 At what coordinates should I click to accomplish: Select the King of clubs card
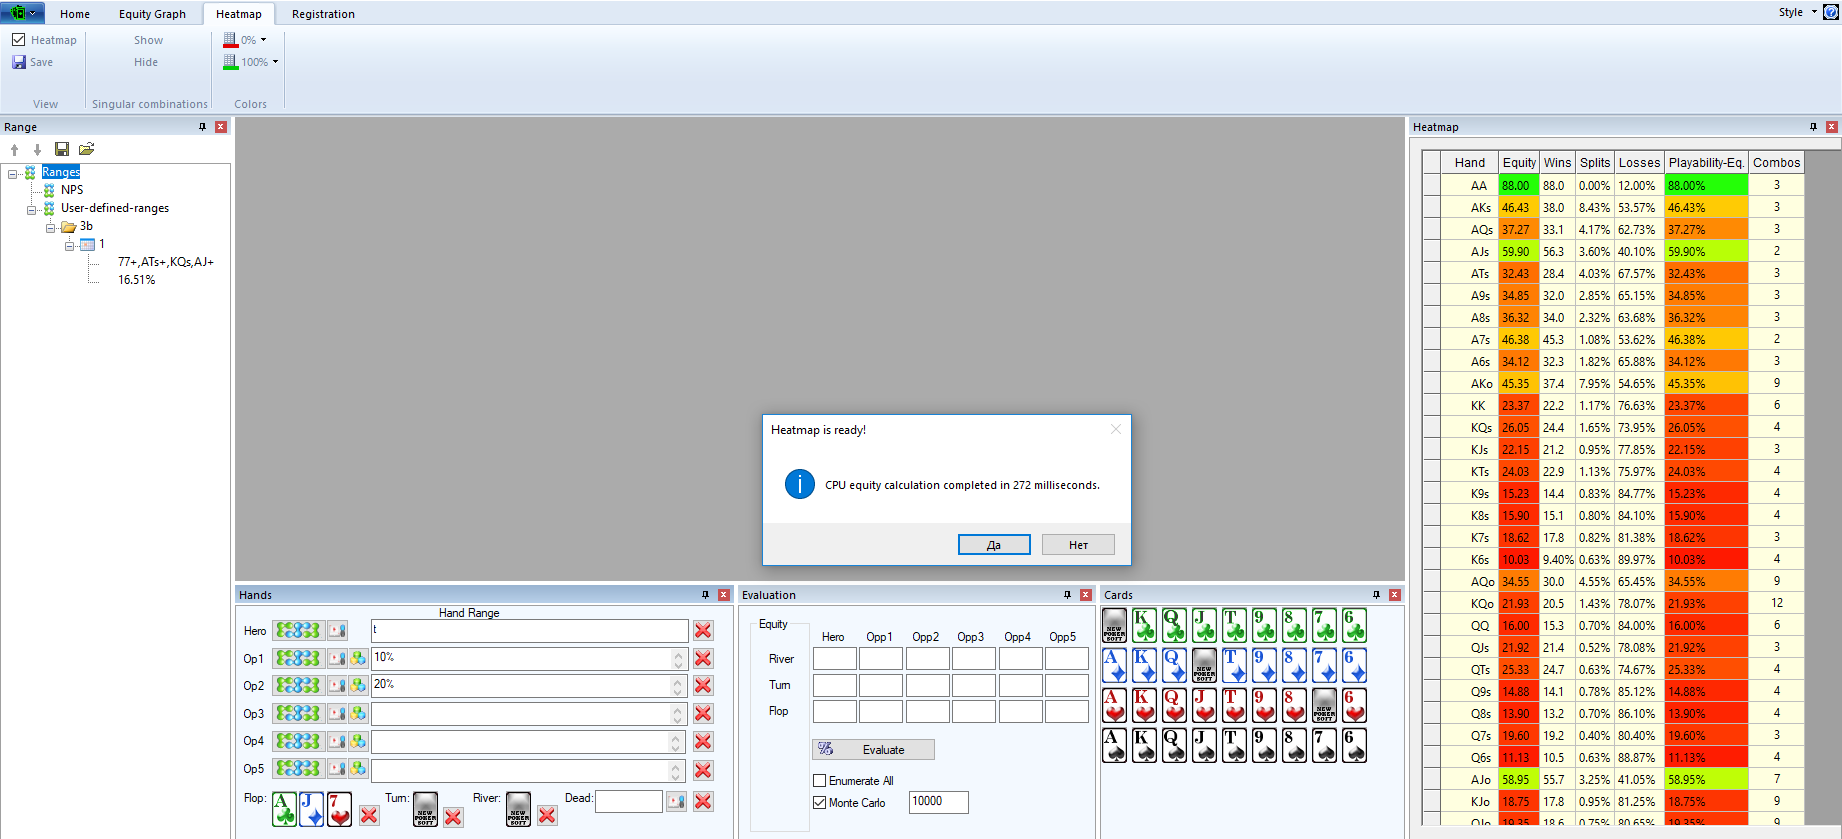(x=1144, y=626)
